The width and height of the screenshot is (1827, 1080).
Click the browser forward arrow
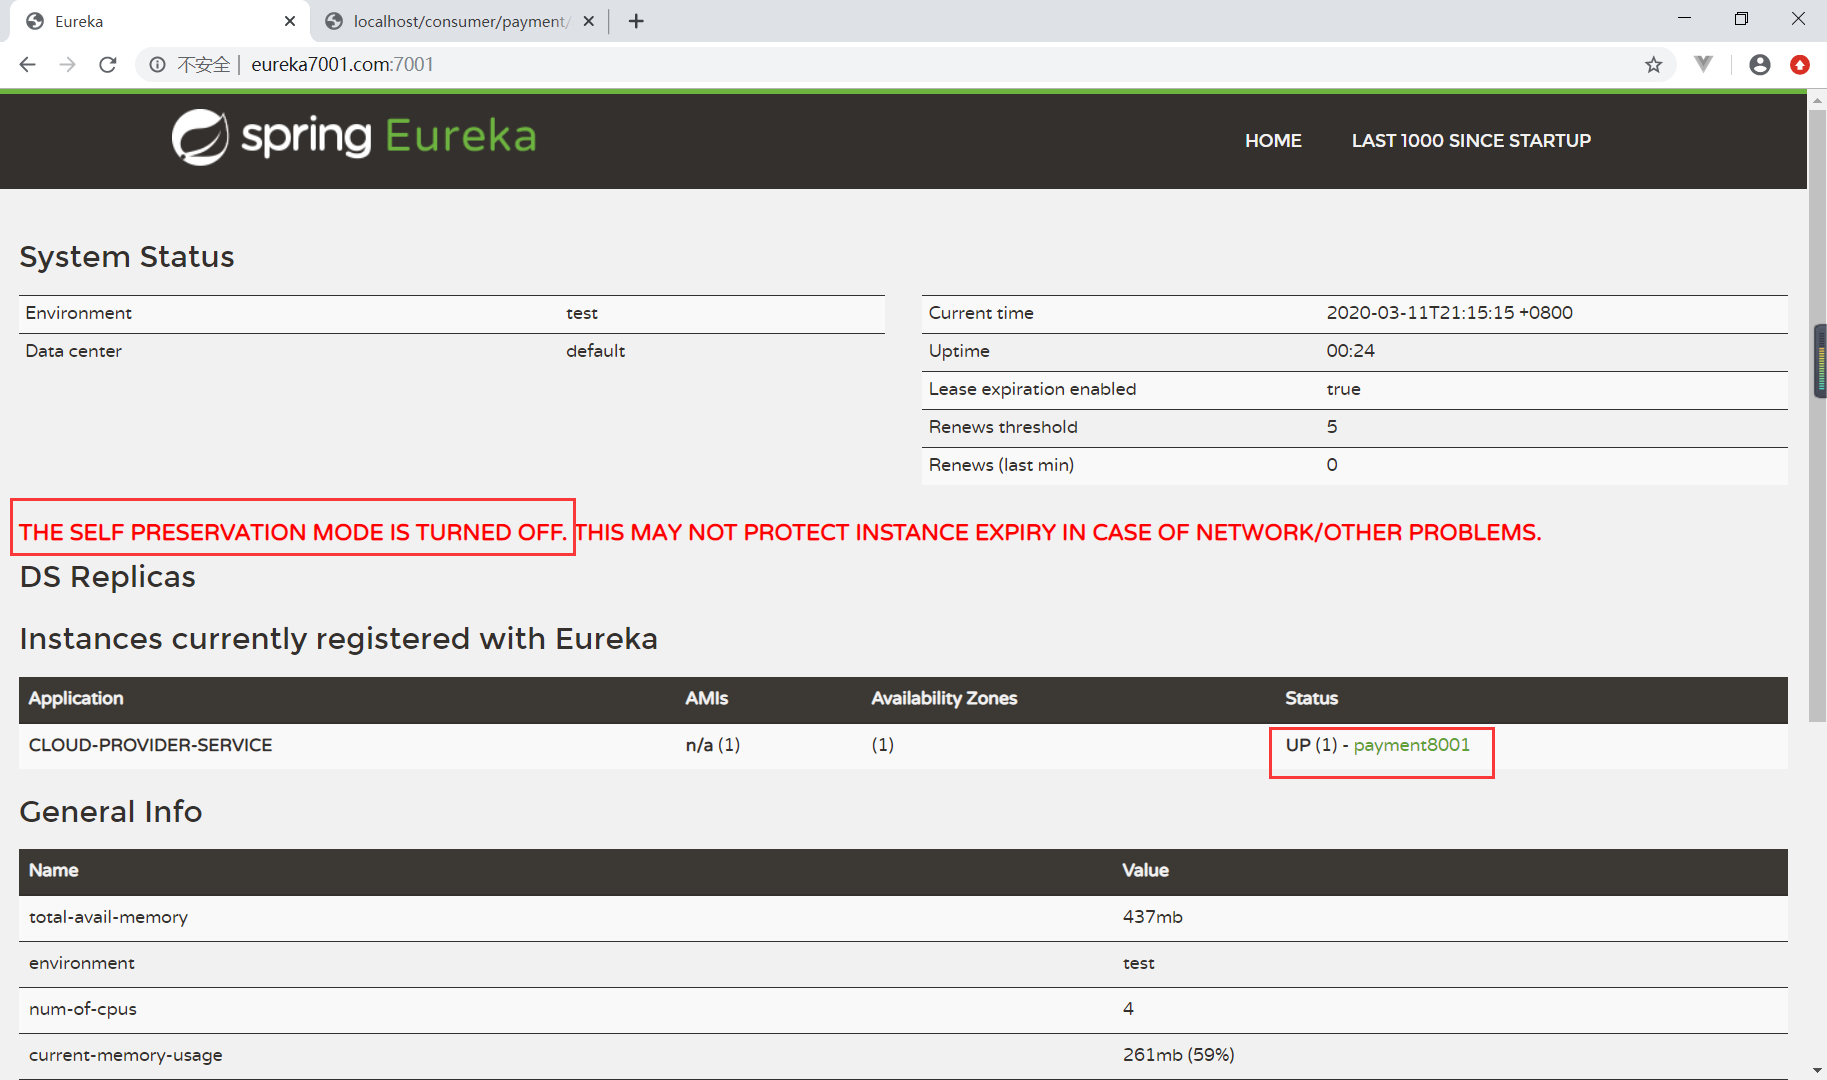tap(67, 65)
